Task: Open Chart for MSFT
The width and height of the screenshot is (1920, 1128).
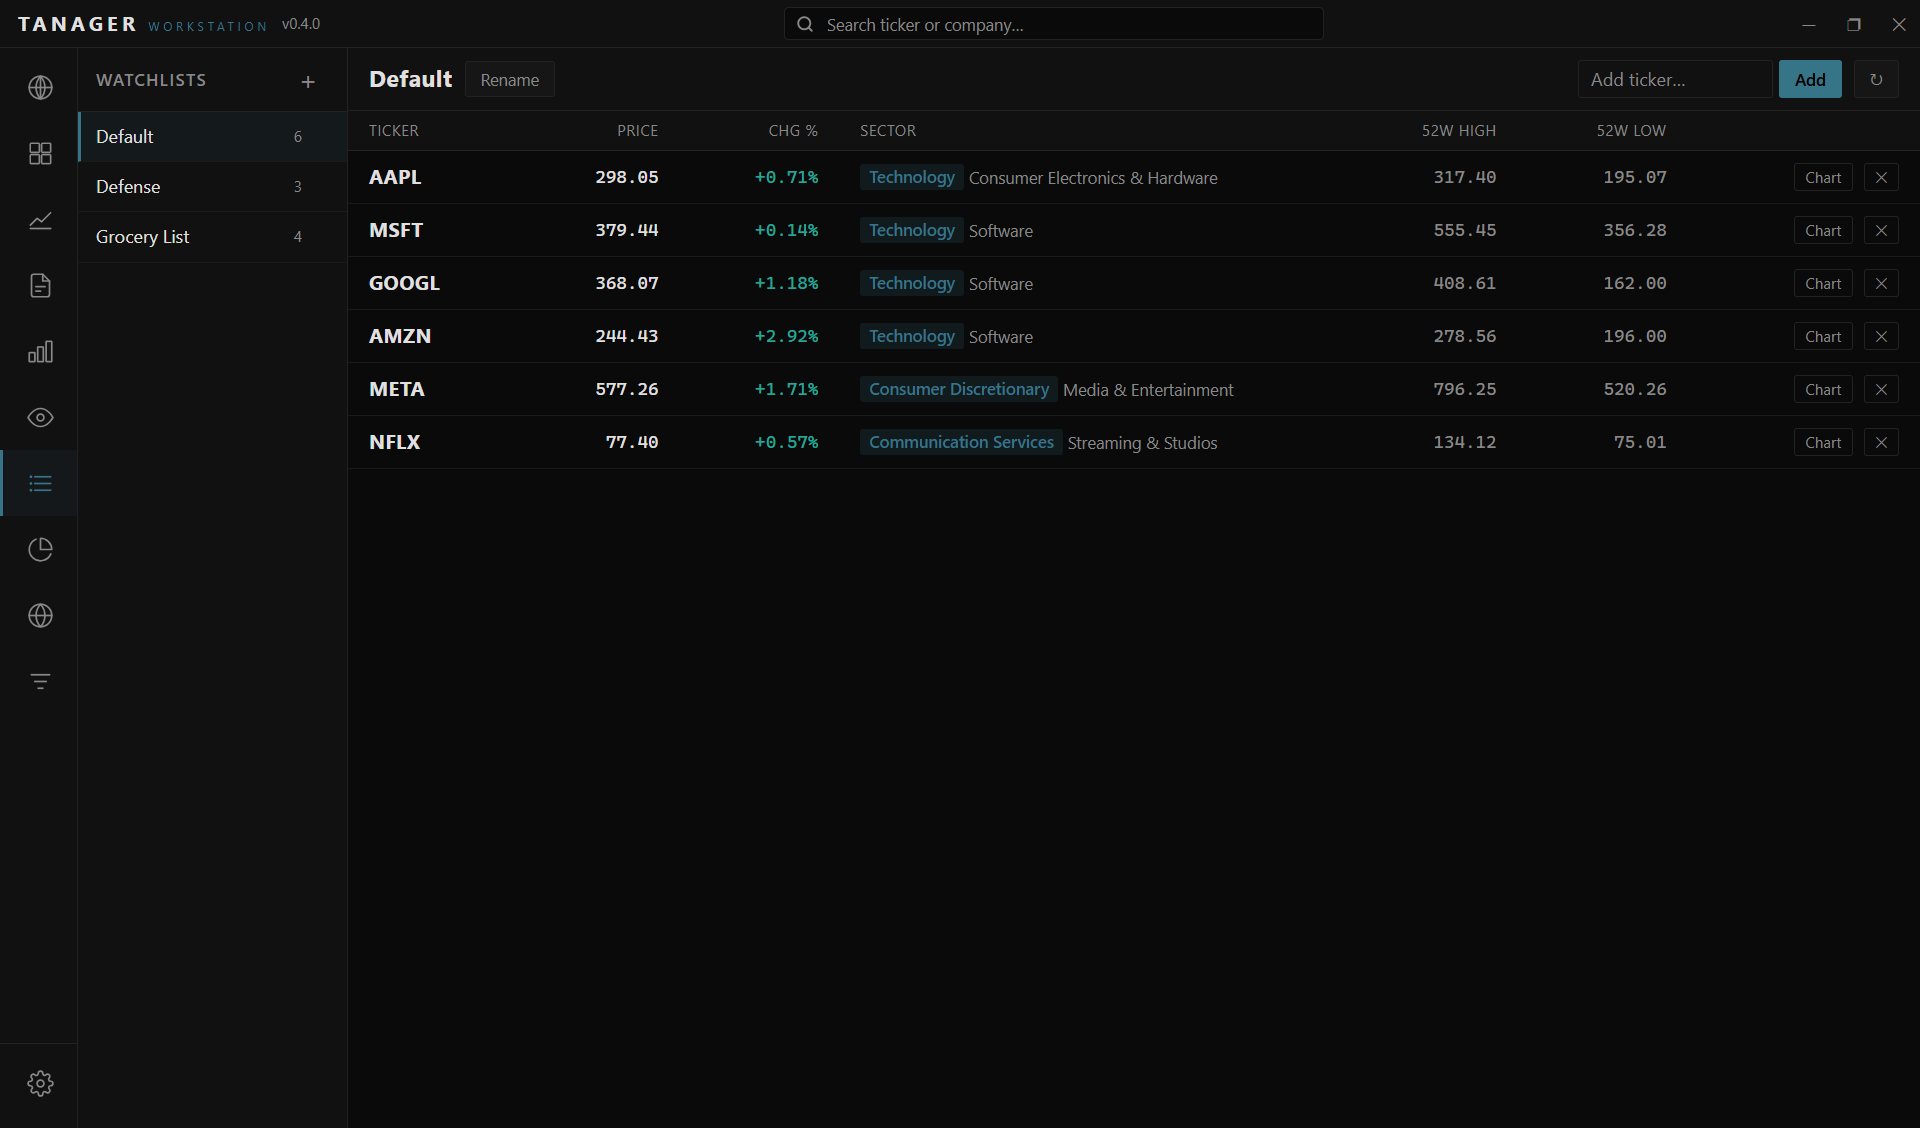Action: [1823, 230]
